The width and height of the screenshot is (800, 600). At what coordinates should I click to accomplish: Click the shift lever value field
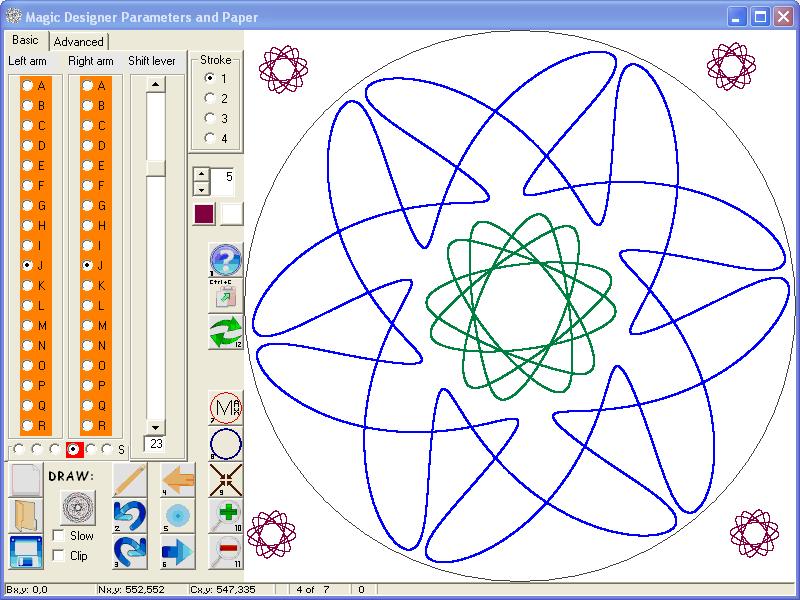tap(156, 444)
